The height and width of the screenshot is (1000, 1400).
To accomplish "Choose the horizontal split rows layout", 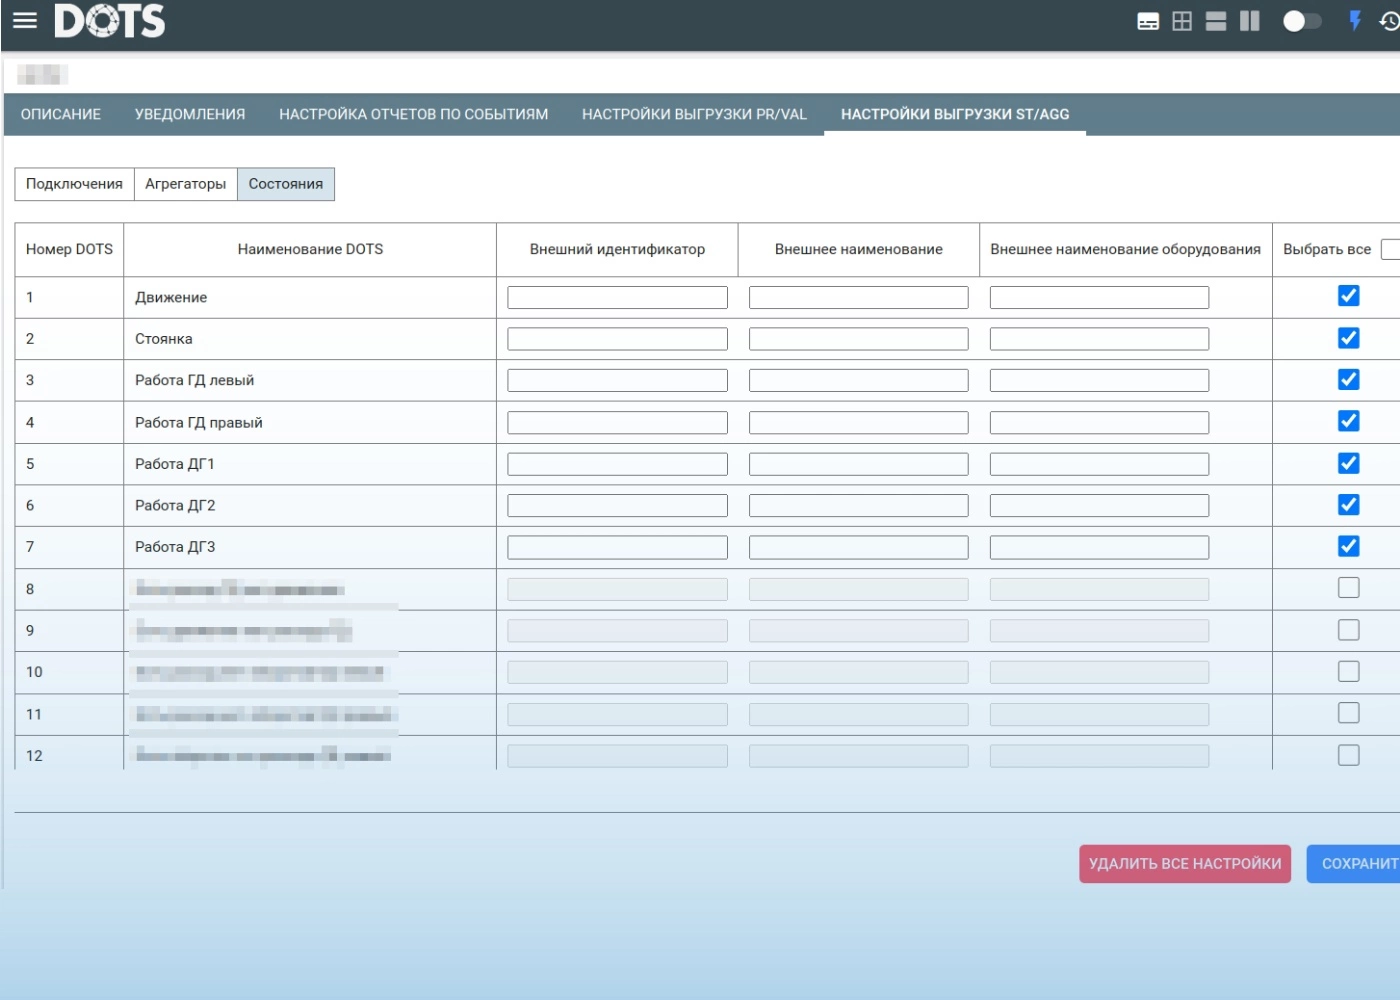I will tap(1216, 22).
